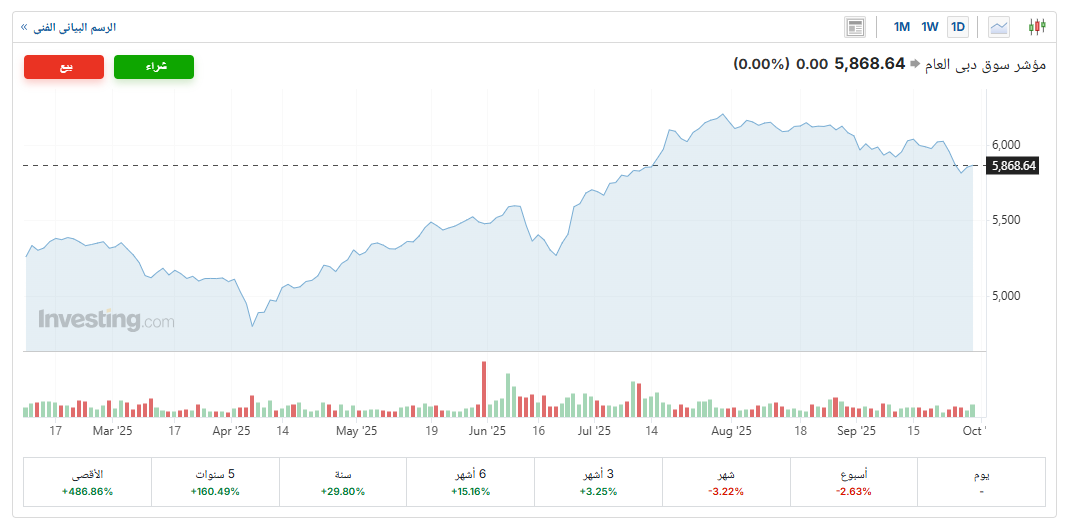Select the 3 months performance range
This screenshot has width=1067, height=525.
point(598,482)
